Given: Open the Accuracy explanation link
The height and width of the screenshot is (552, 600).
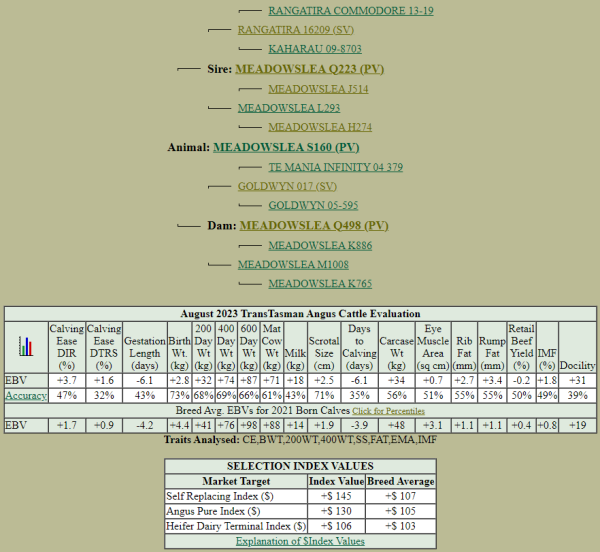Looking at the screenshot, I should pyautogui.click(x=26, y=396).
